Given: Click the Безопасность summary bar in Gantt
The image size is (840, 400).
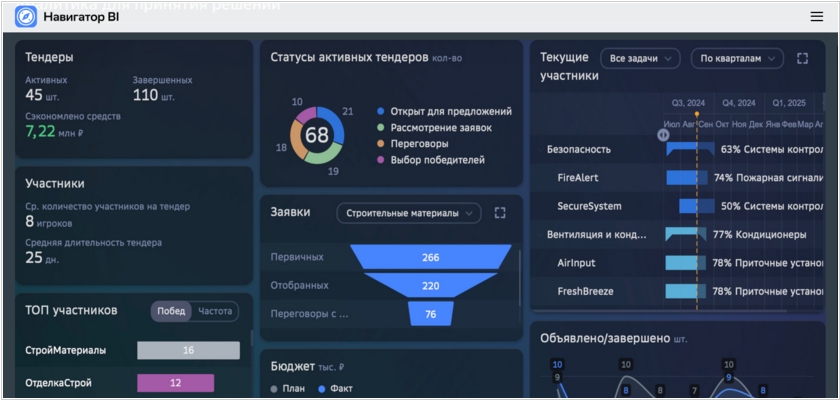Looking at the screenshot, I should (x=689, y=149).
